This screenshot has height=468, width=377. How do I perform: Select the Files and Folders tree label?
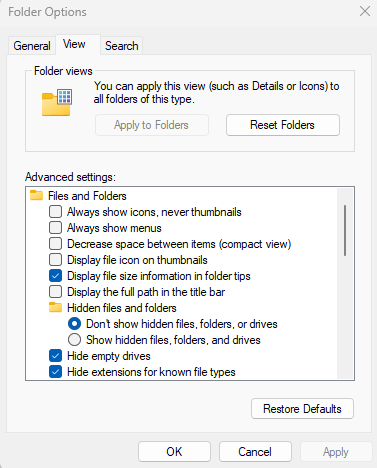tap(87, 196)
